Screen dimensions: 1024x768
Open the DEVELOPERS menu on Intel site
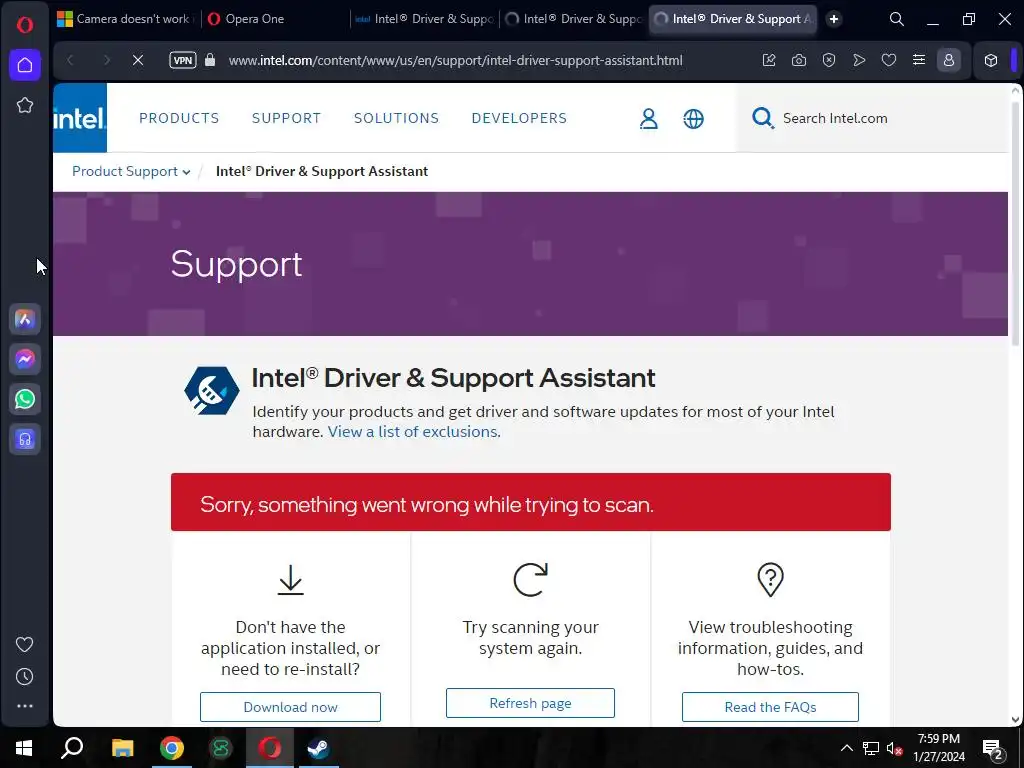click(519, 118)
